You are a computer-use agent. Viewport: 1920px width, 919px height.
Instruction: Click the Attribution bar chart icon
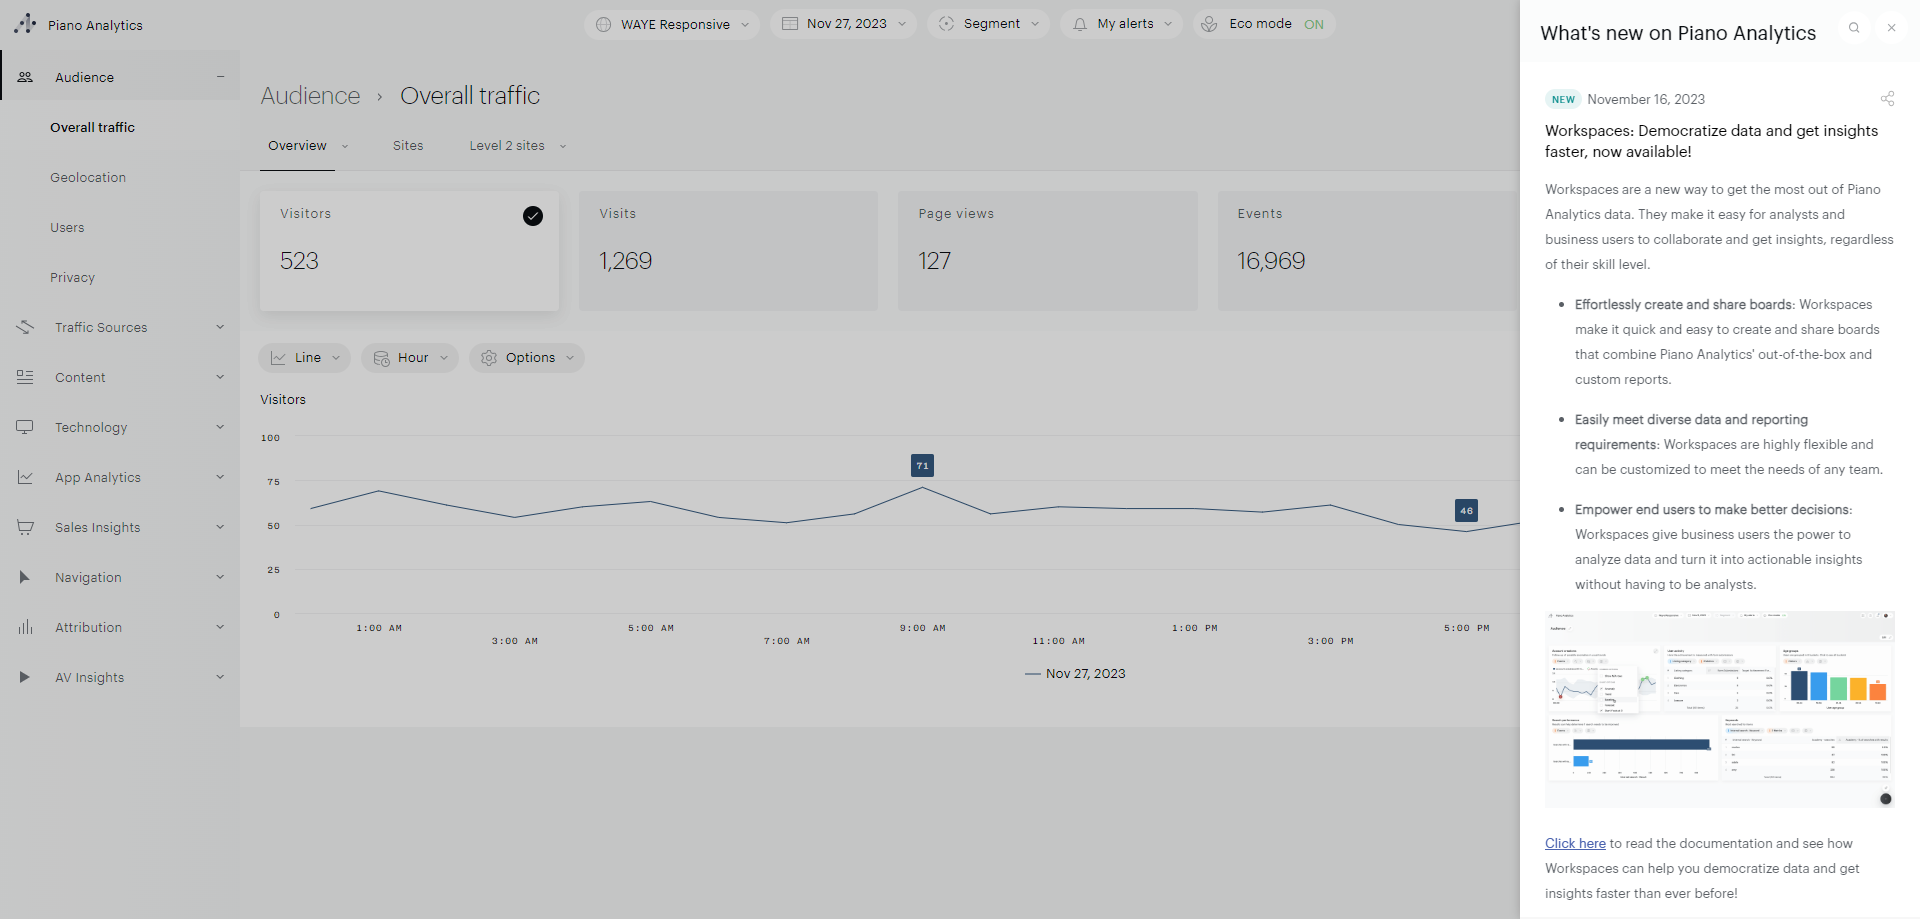click(x=25, y=627)
